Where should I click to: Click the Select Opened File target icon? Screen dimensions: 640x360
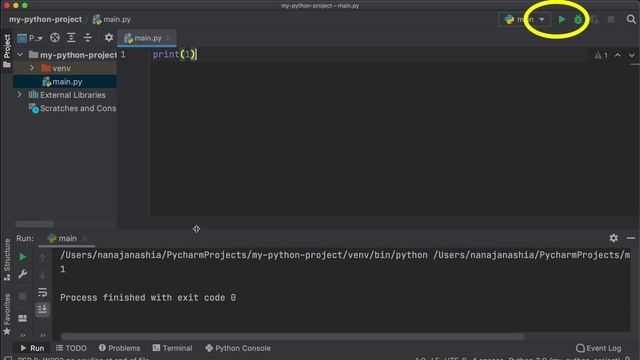[55, 38]
